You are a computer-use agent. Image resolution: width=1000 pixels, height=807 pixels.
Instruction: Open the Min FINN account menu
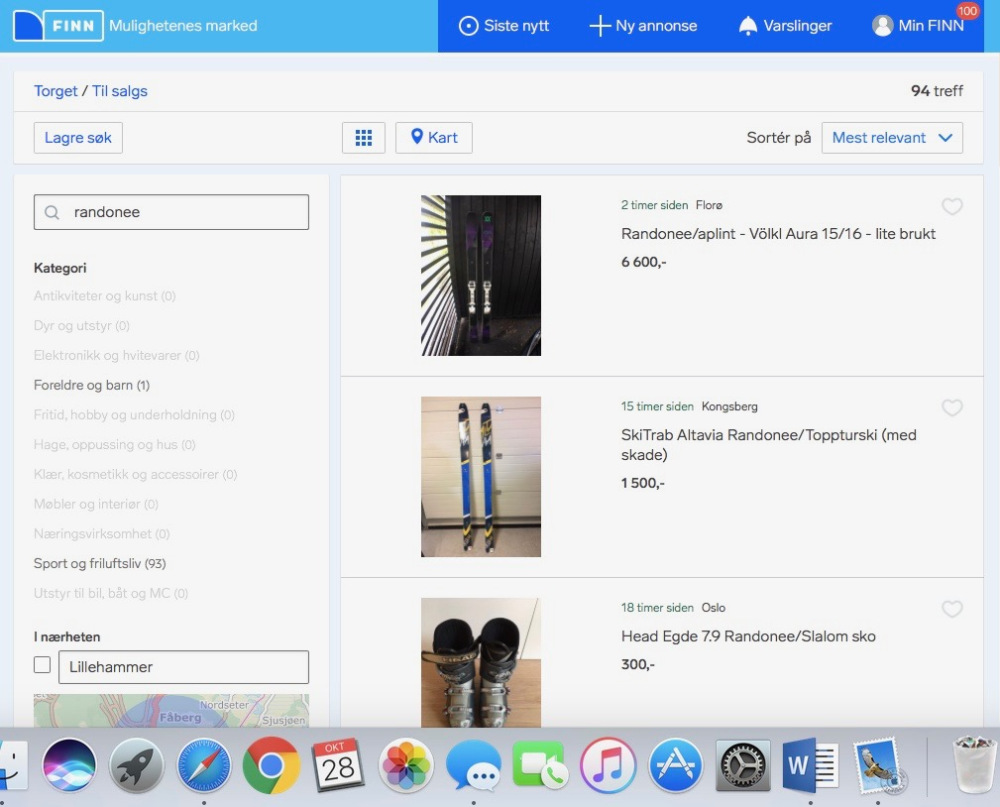click(x=918, y=26)
